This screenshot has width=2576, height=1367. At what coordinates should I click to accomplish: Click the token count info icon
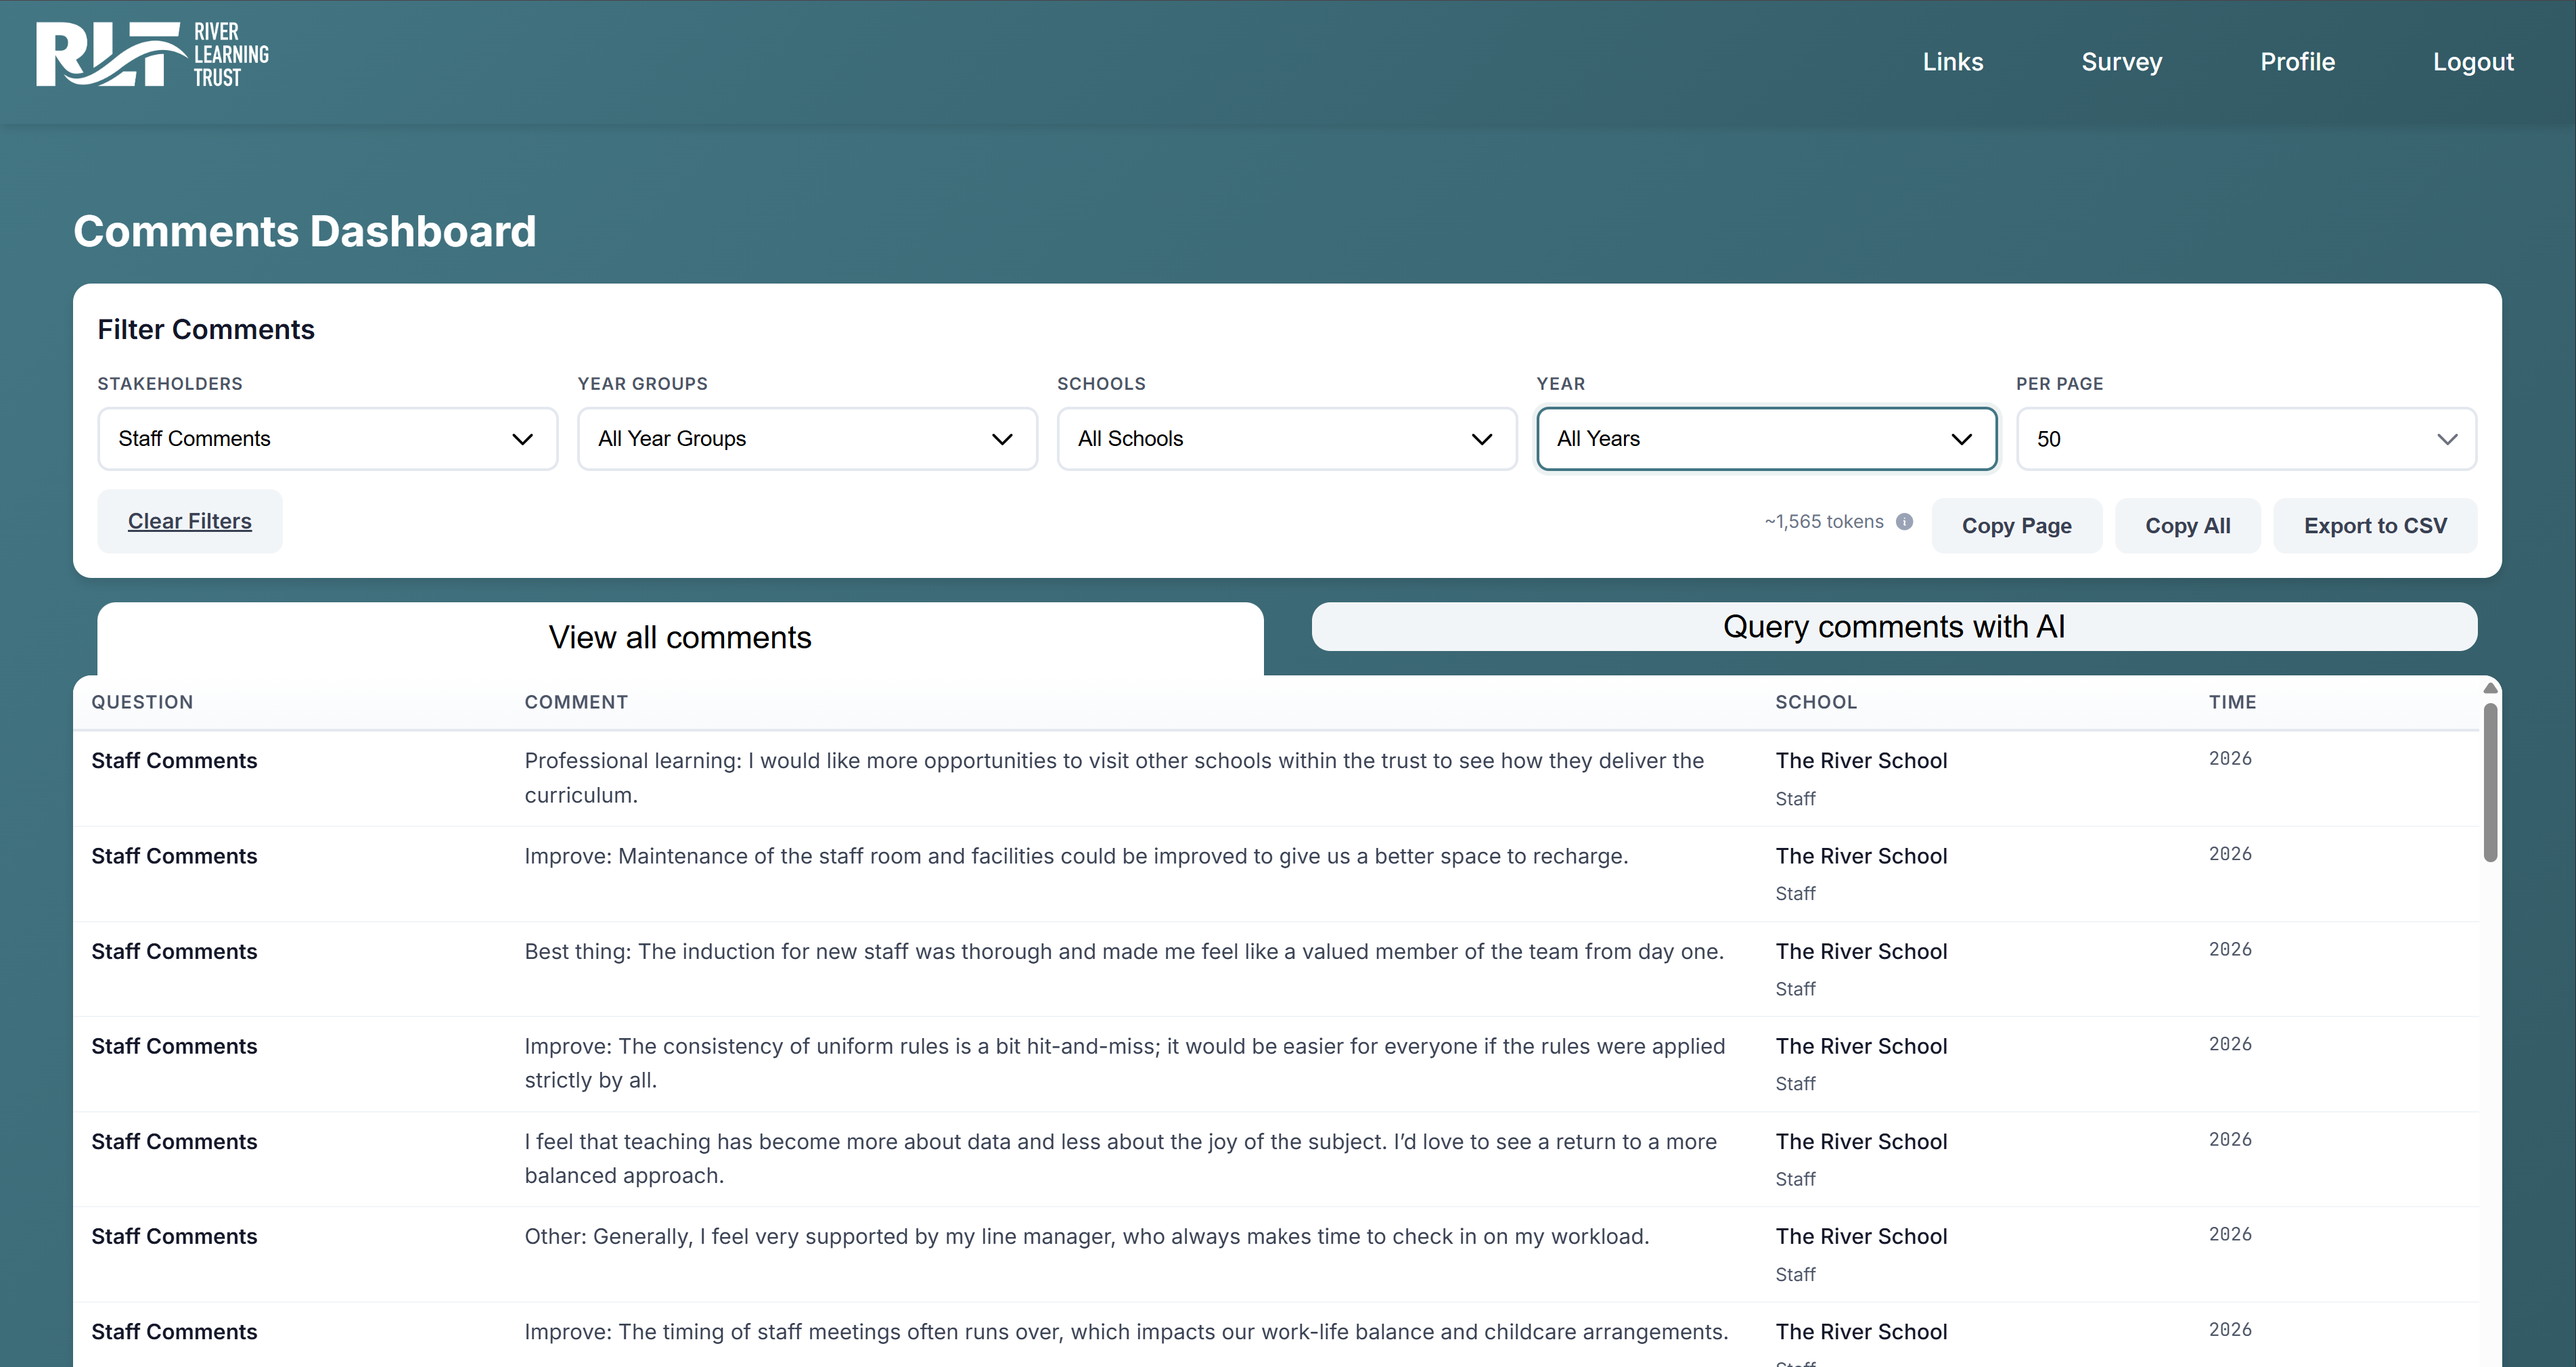pos(1904,521)
